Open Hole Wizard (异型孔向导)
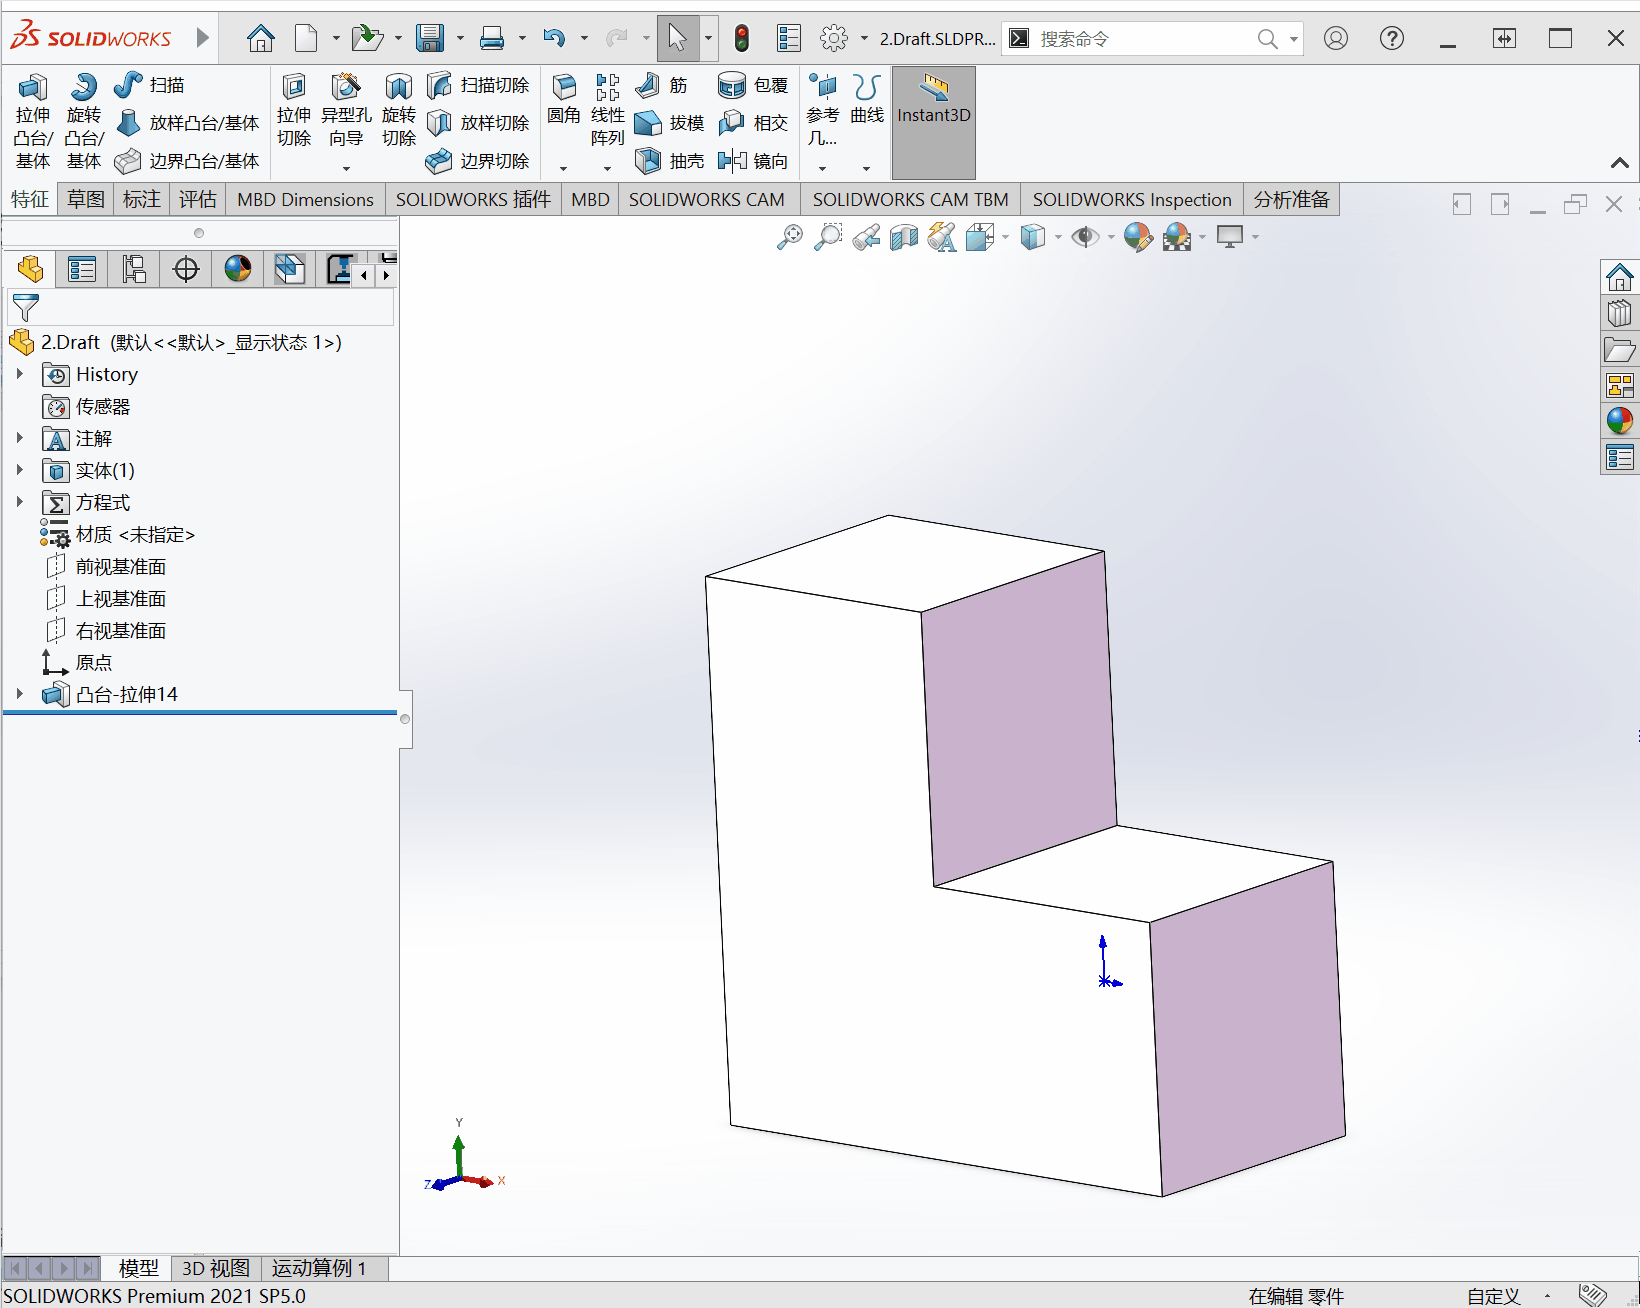Viewport: 1640px width, 1308px height. click(346, 111)
